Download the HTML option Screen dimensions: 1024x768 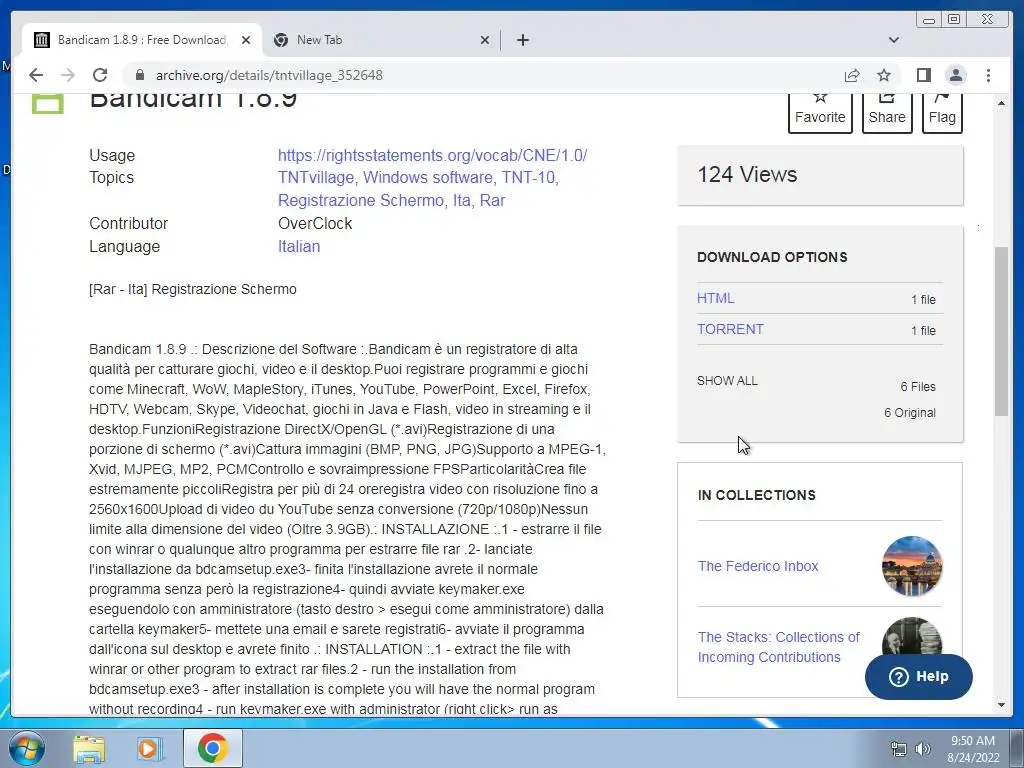[716, 298]
